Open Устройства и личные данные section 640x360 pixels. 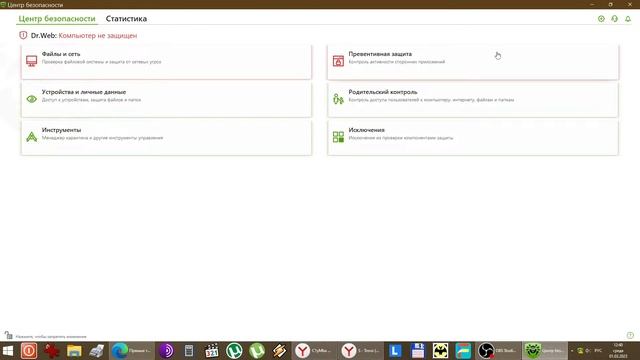166,100
